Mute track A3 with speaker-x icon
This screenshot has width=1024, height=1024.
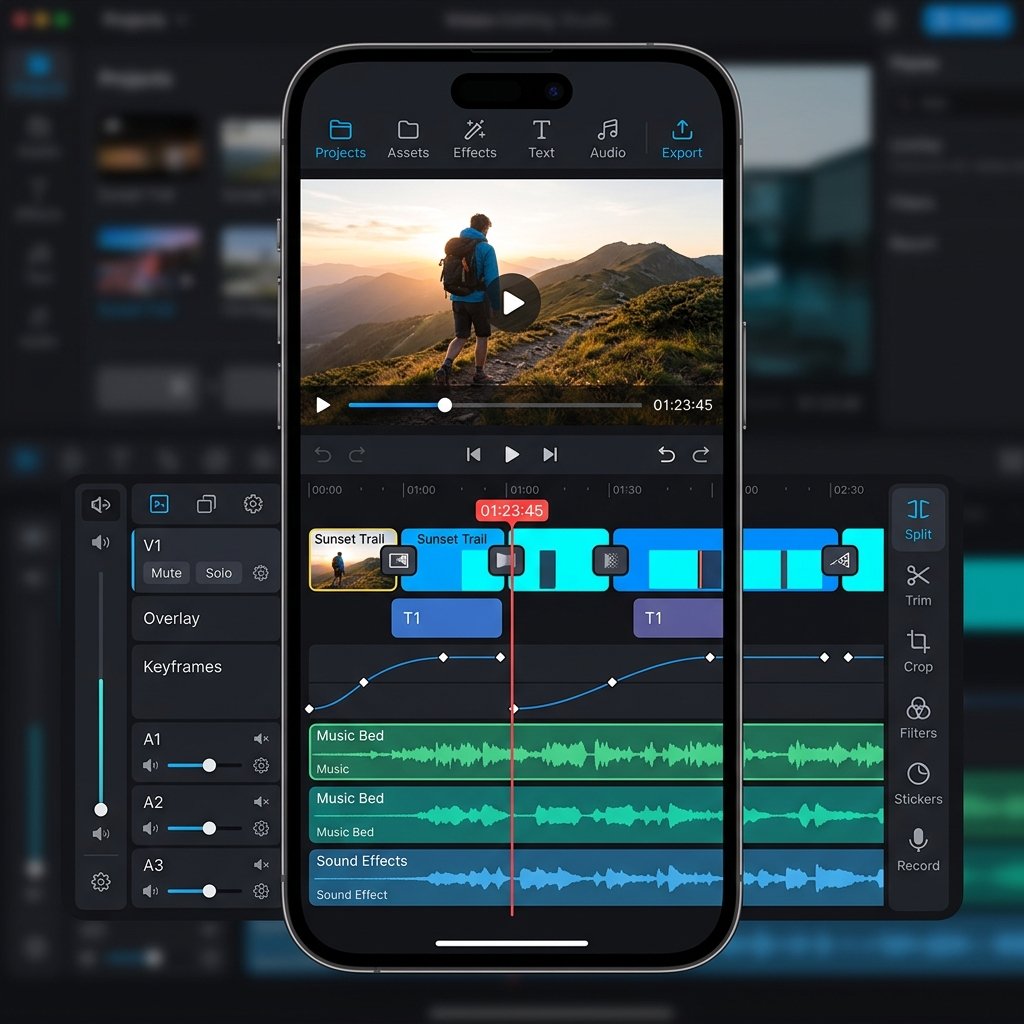261,865
